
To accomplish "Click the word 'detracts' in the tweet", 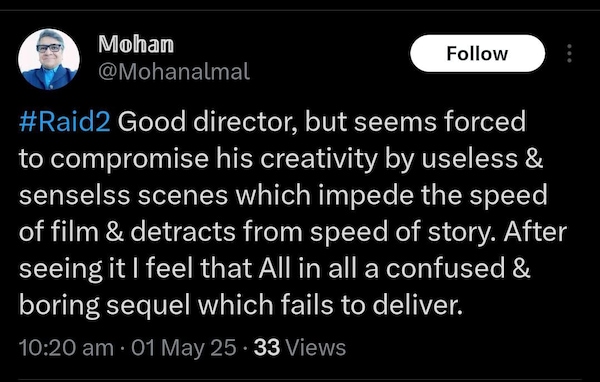I will pos(183,232).
